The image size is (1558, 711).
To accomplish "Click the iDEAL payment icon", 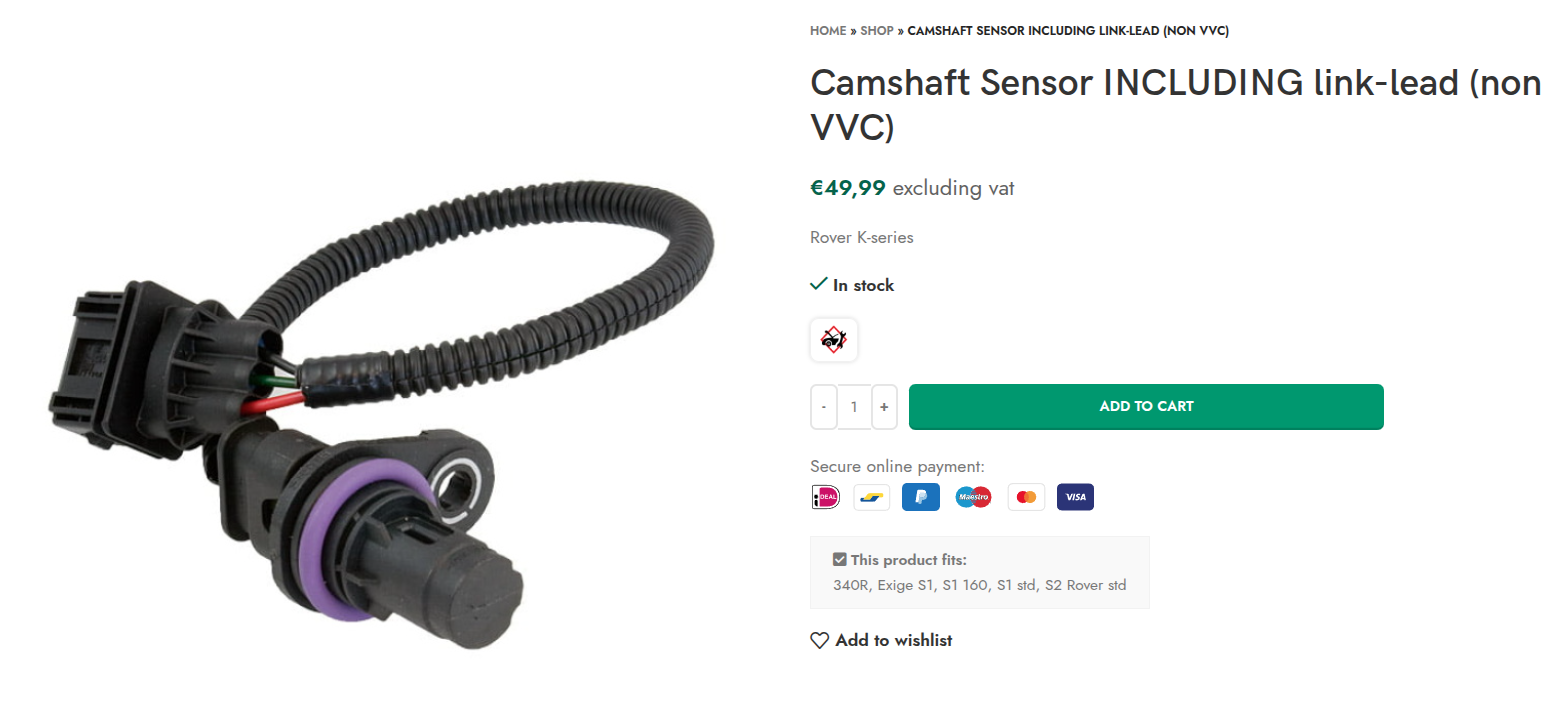I will click(826, 497).
